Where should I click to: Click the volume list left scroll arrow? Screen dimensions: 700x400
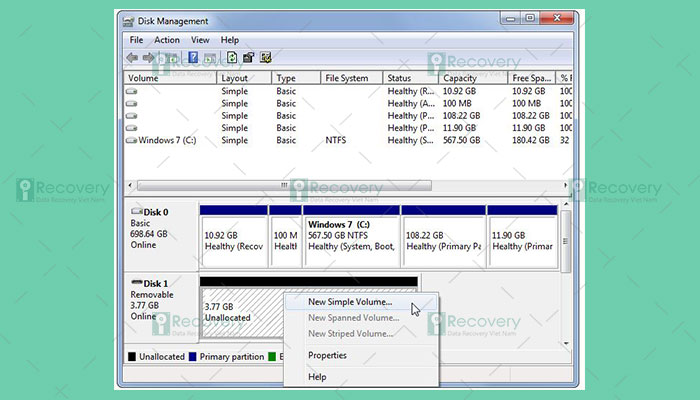(x=130, y=185)
